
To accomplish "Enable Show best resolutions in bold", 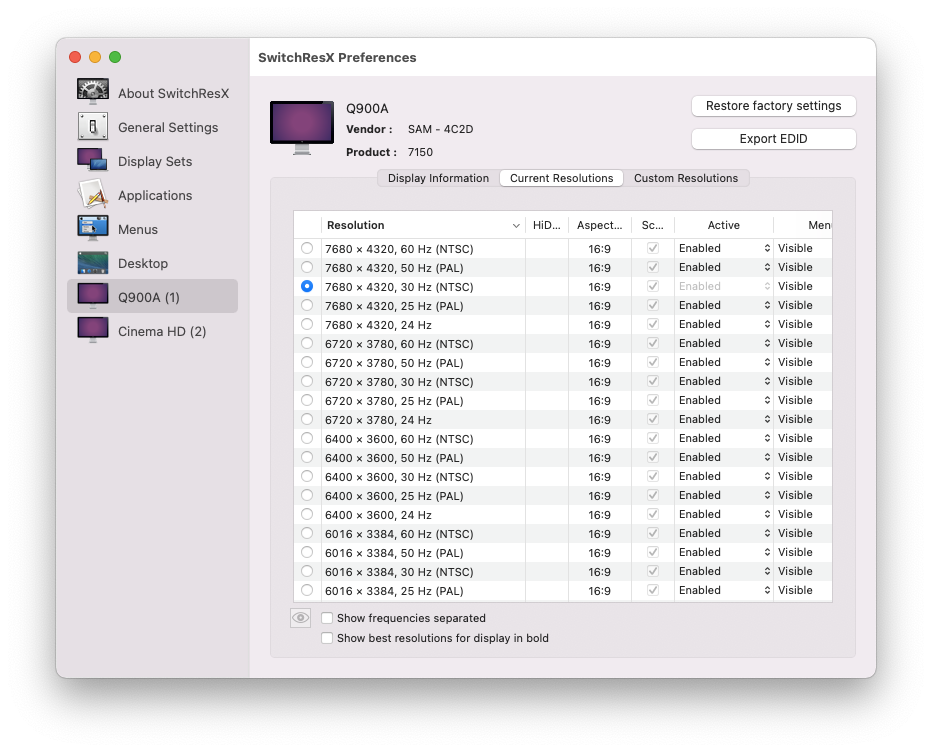I will click(327, 638).
